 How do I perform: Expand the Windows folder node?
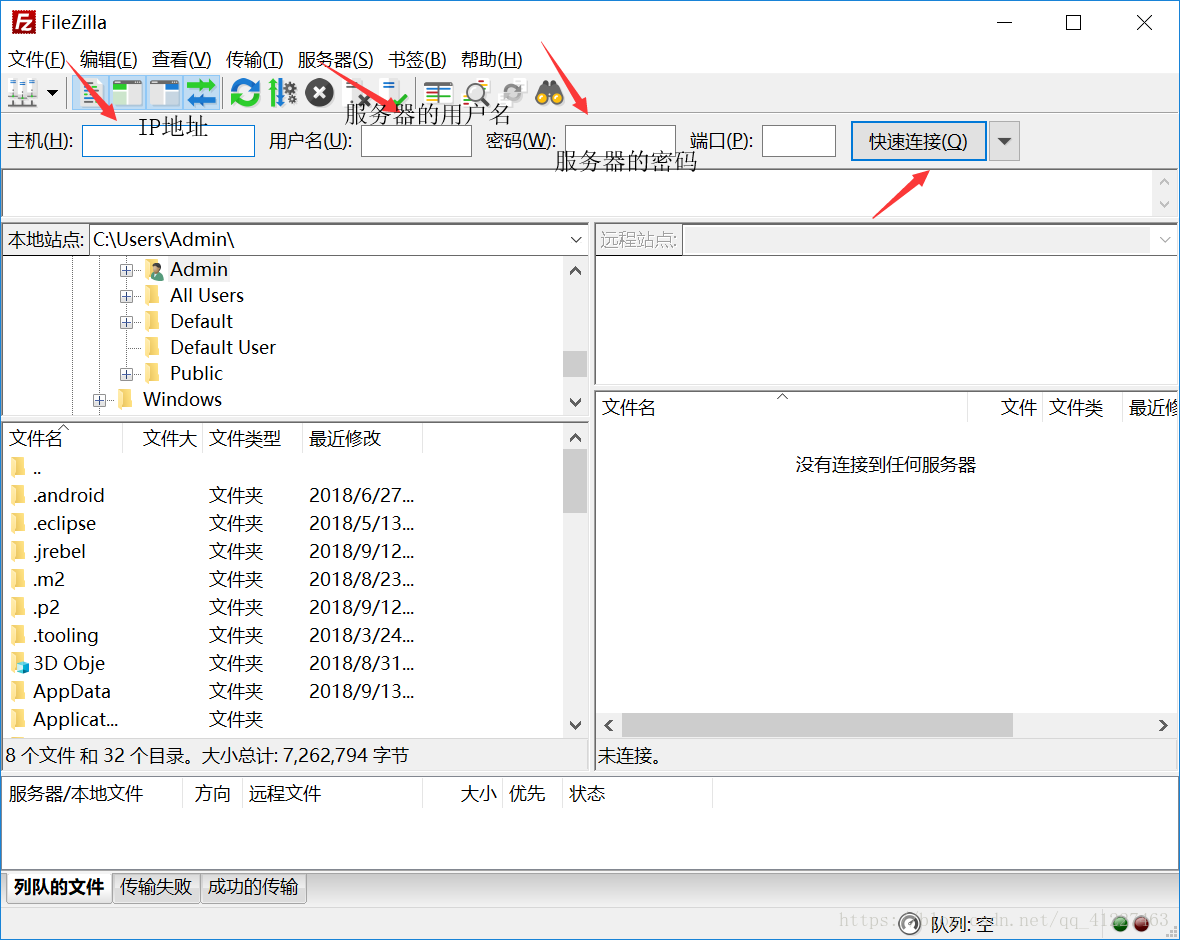coord(99,400)
